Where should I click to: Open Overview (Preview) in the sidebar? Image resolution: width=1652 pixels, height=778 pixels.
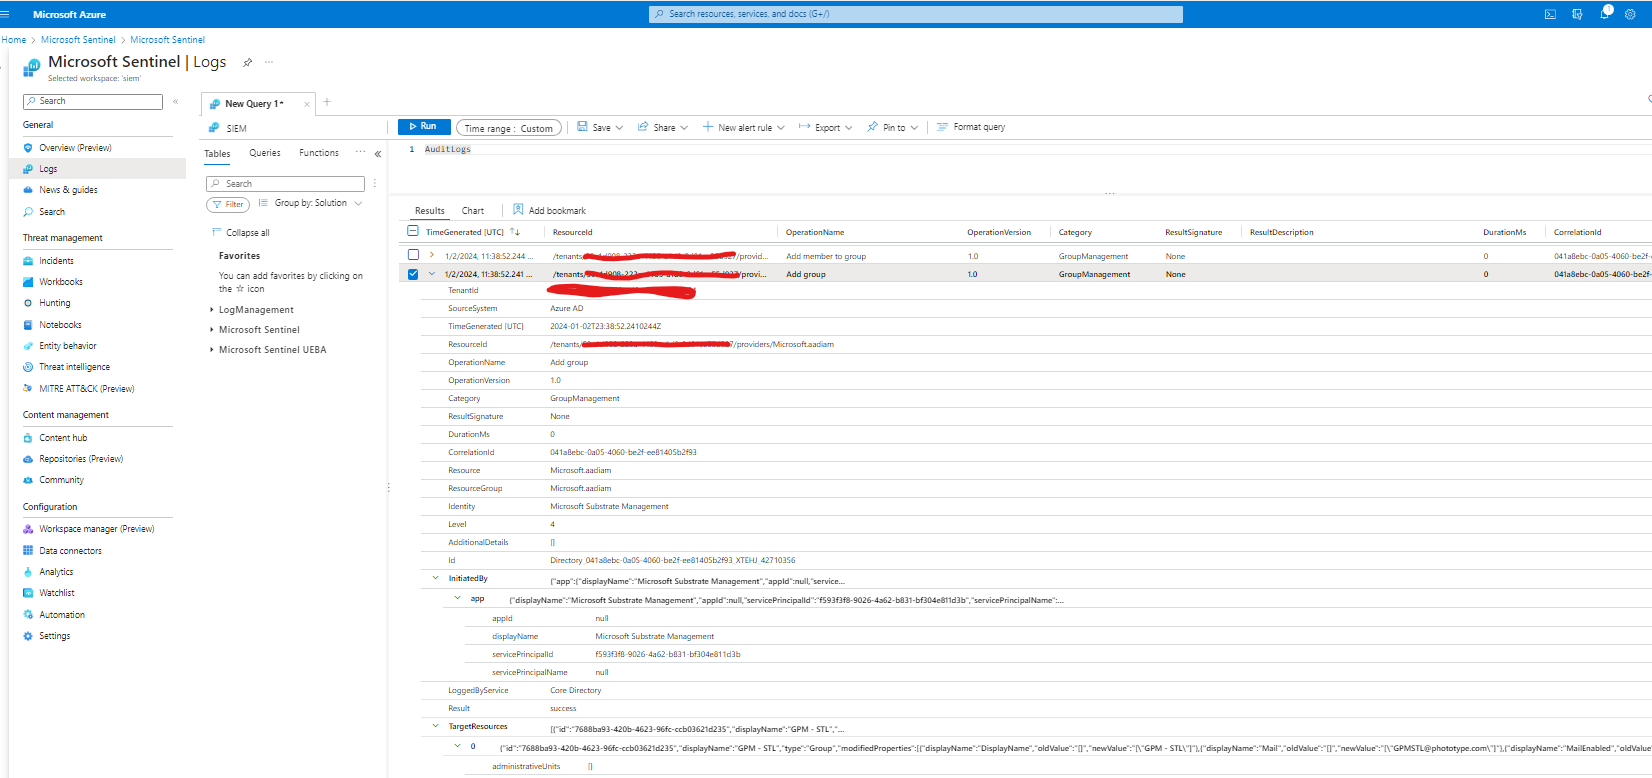click(x=75, y=148)
